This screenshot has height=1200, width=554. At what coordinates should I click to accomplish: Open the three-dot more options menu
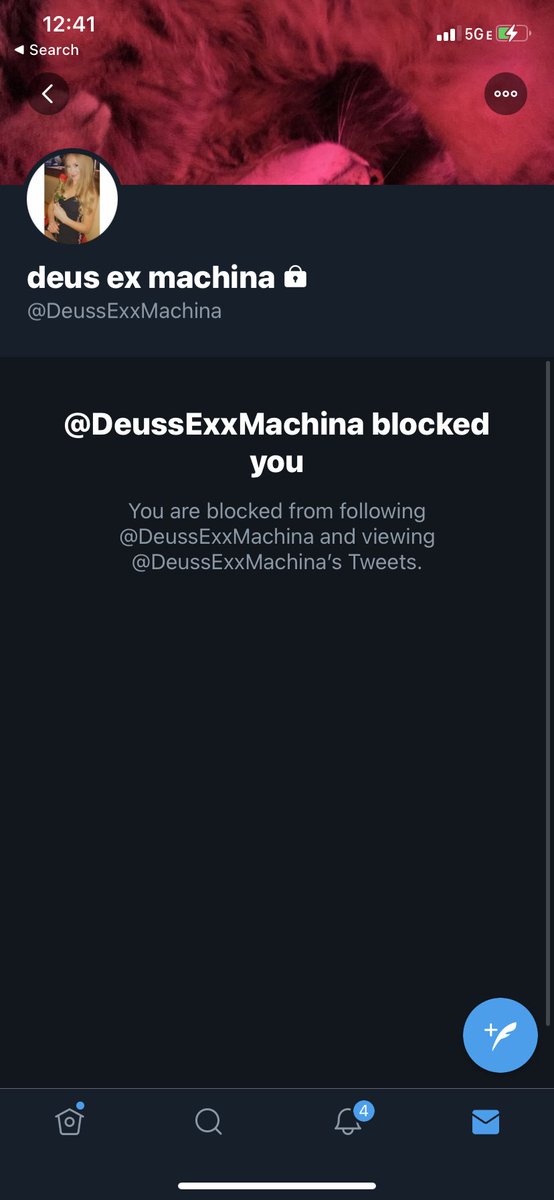point(505,94)
